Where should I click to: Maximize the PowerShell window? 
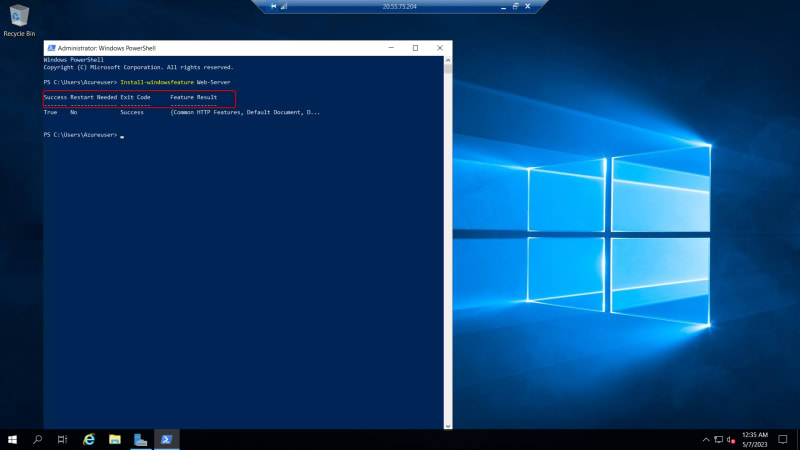click(x=415, y=48)
